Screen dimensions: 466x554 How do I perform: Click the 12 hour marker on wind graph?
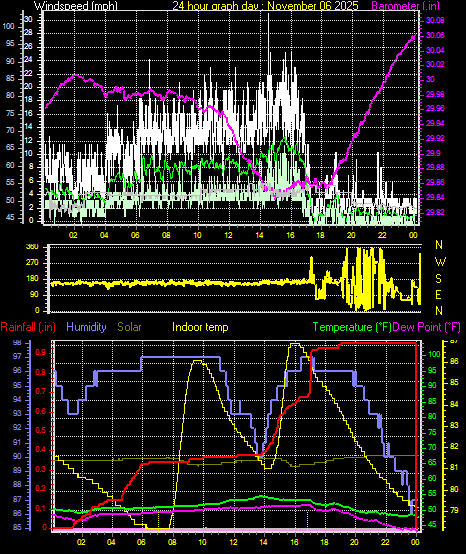[x=229, y=235]
